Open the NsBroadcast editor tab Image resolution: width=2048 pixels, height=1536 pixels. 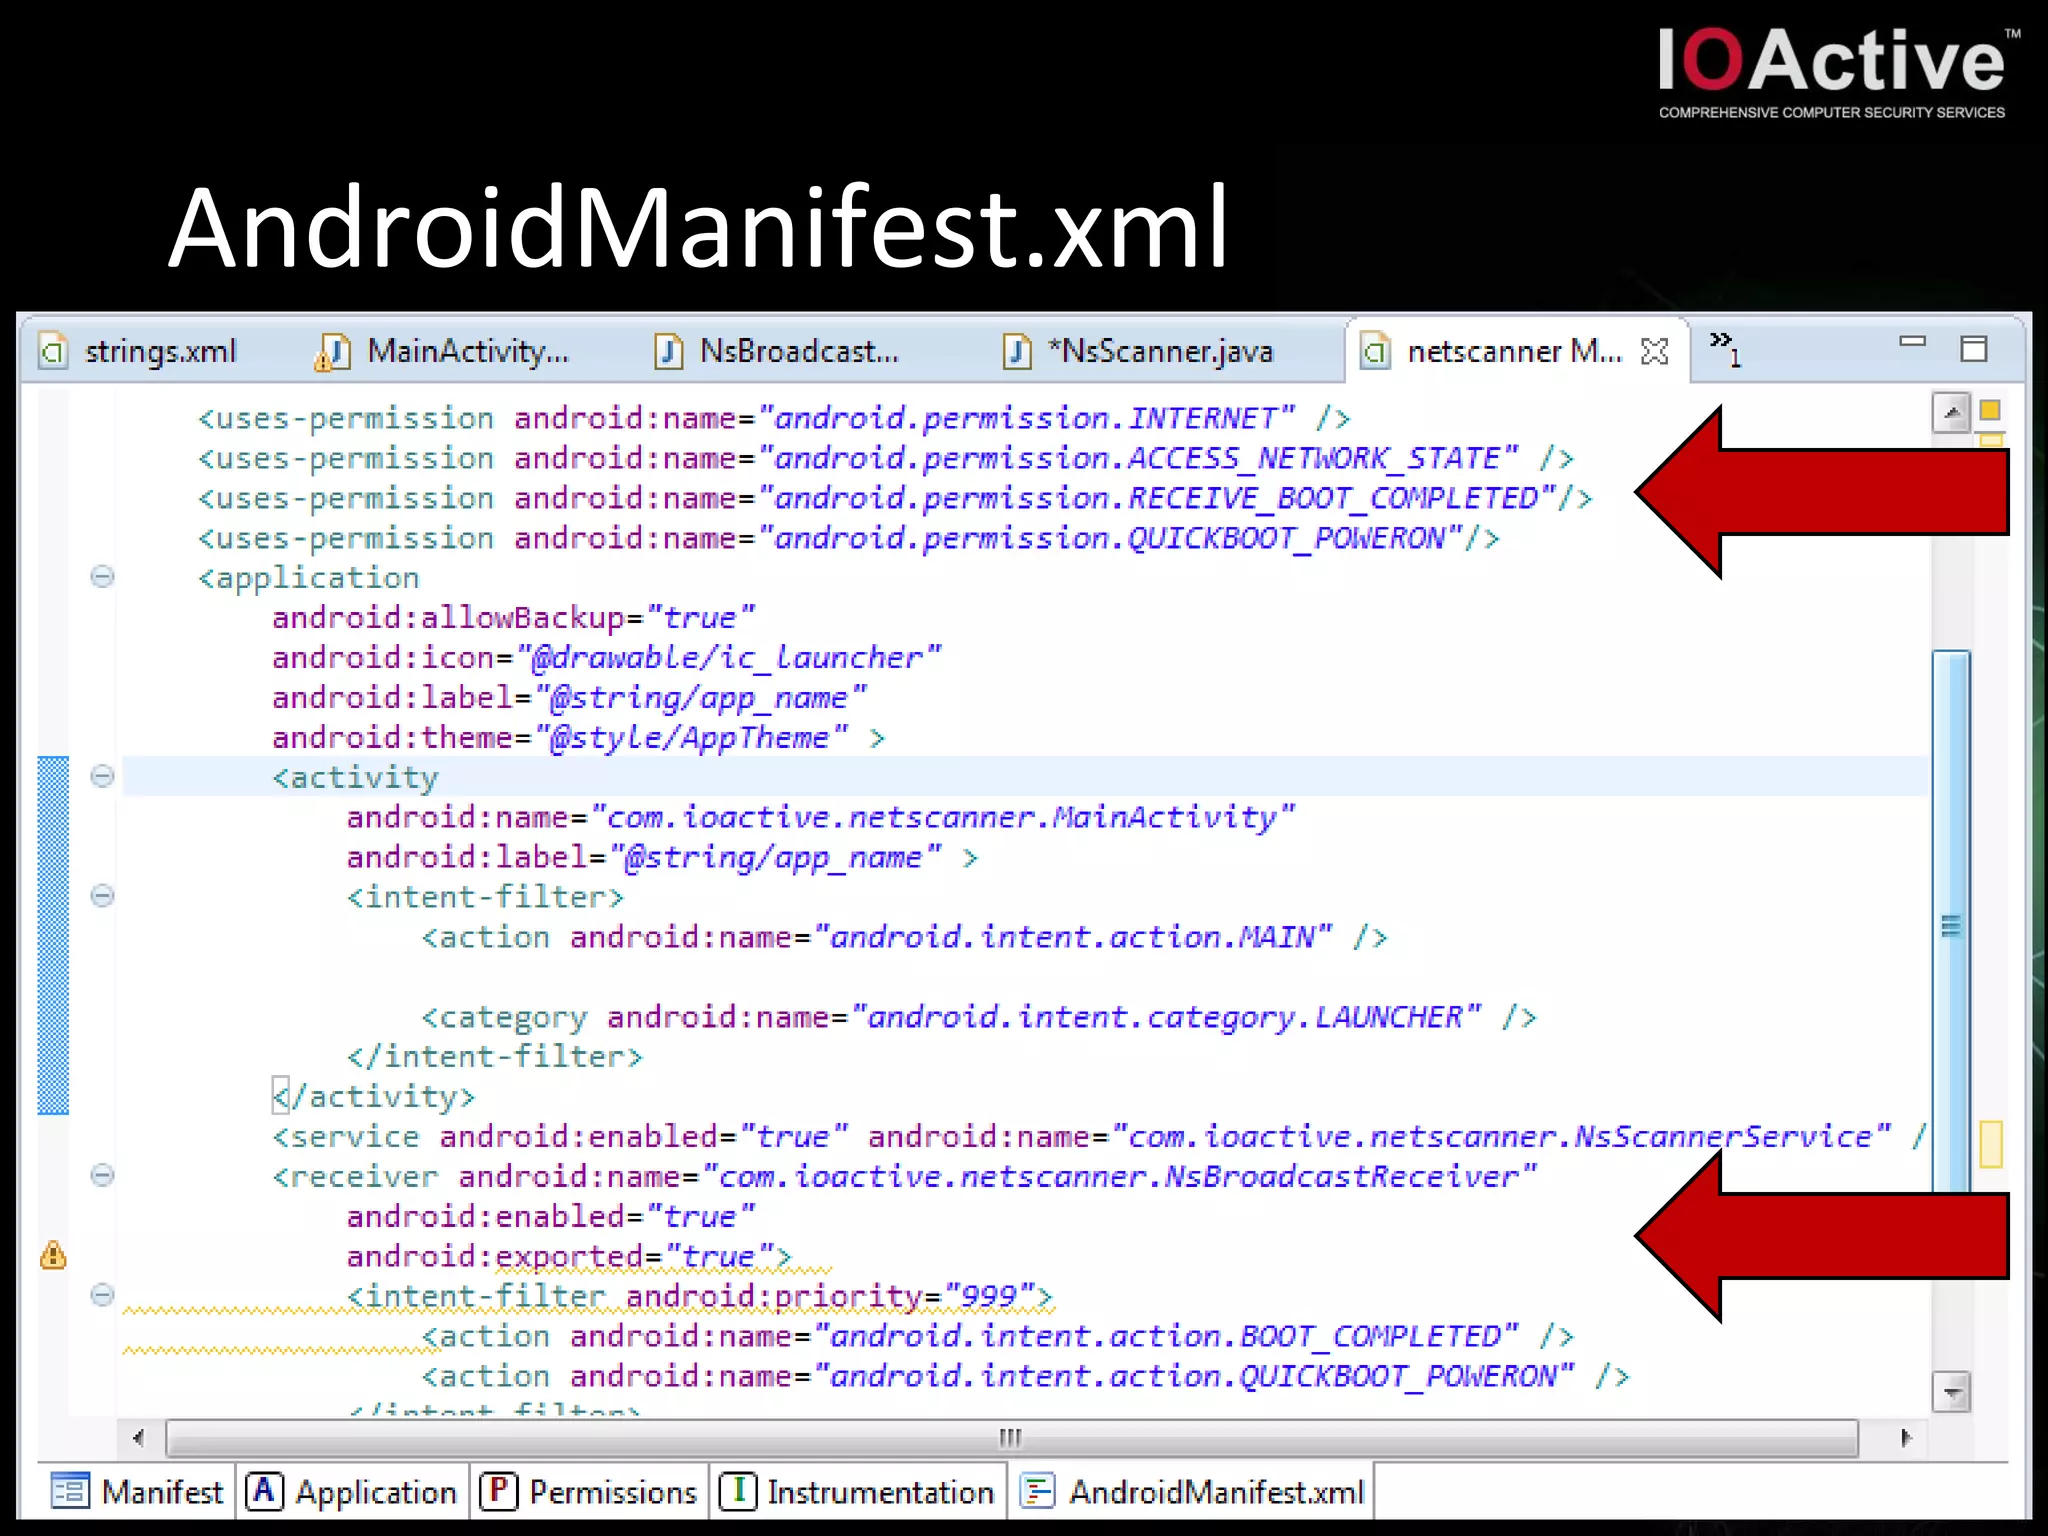coord(776,352)
